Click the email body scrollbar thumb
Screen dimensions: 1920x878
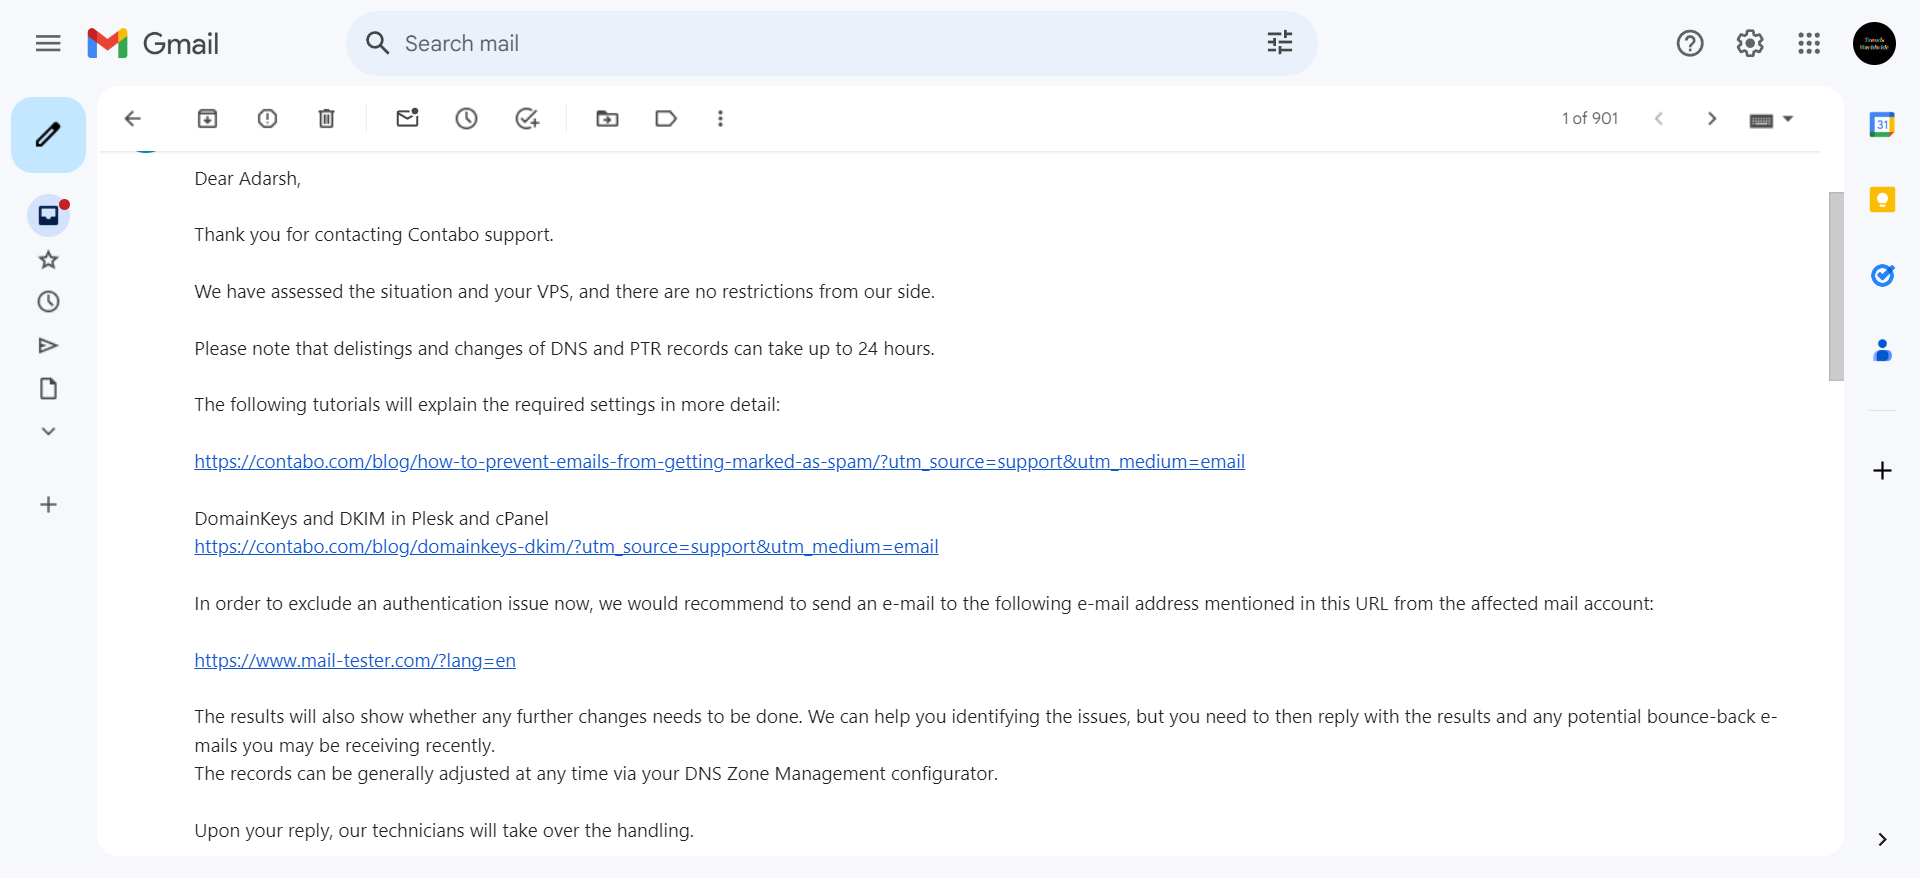(x=1836, y=286)
